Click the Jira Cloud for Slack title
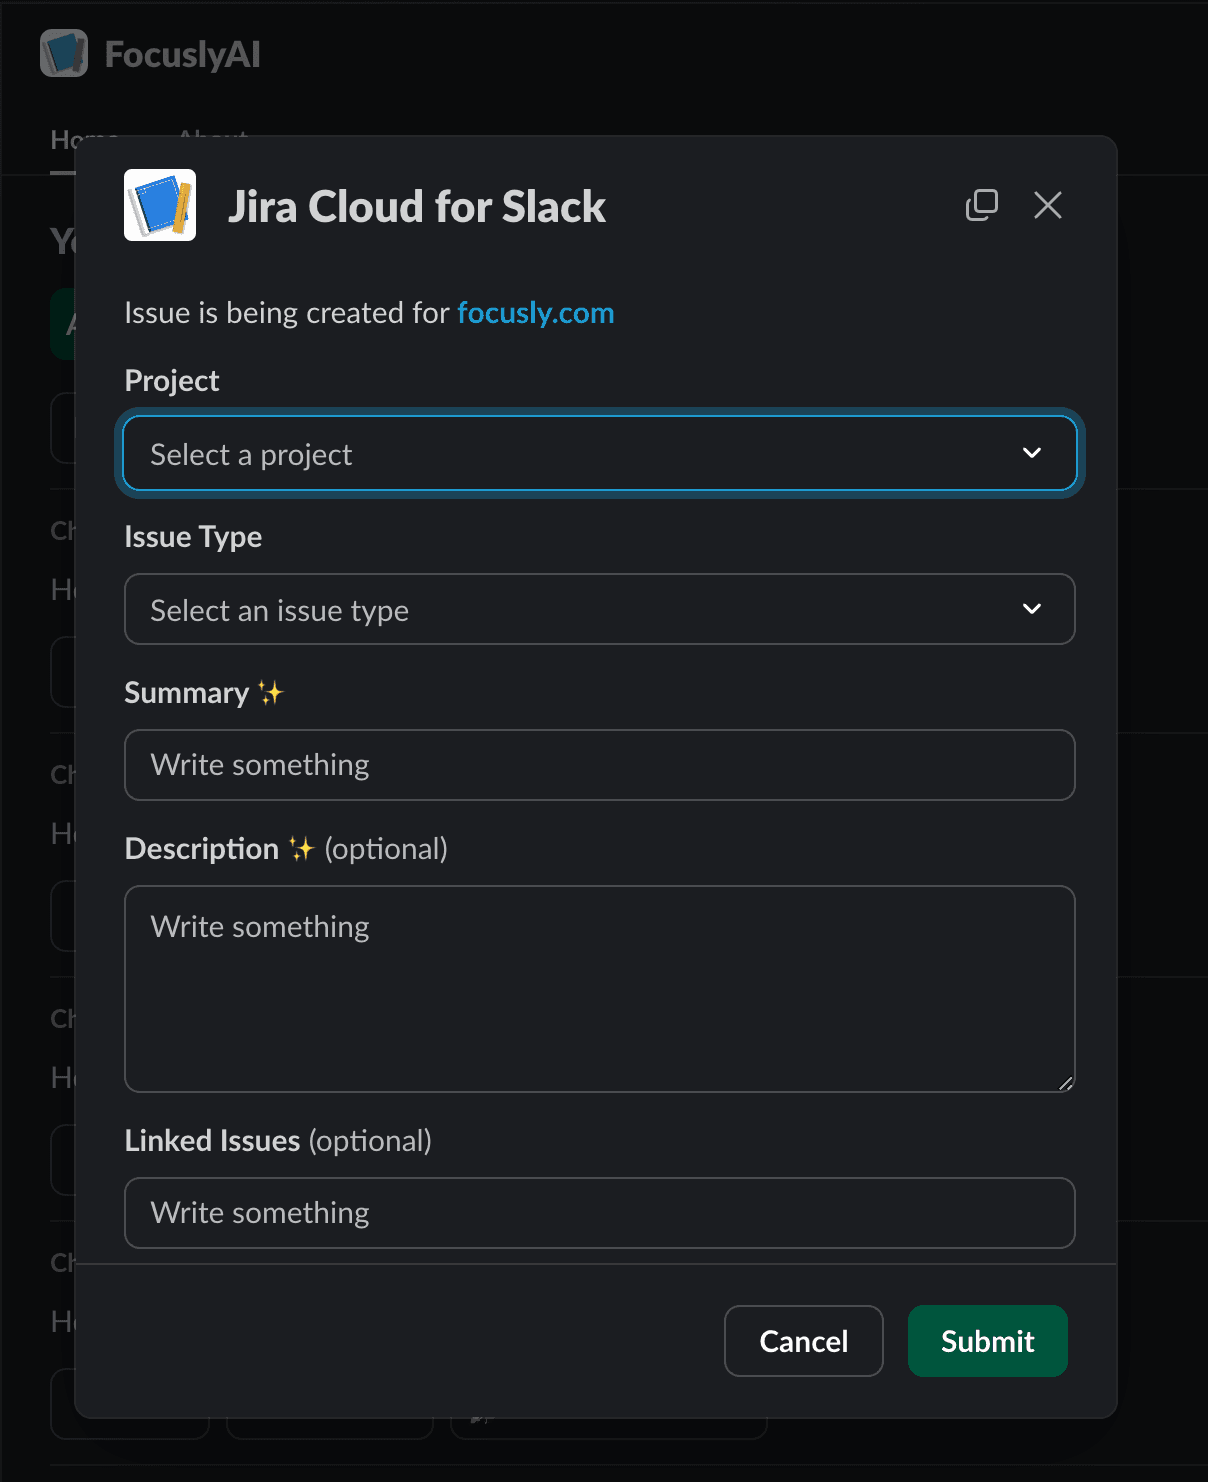This screenshot has width=1208, height=1482. tap(416, 207)
